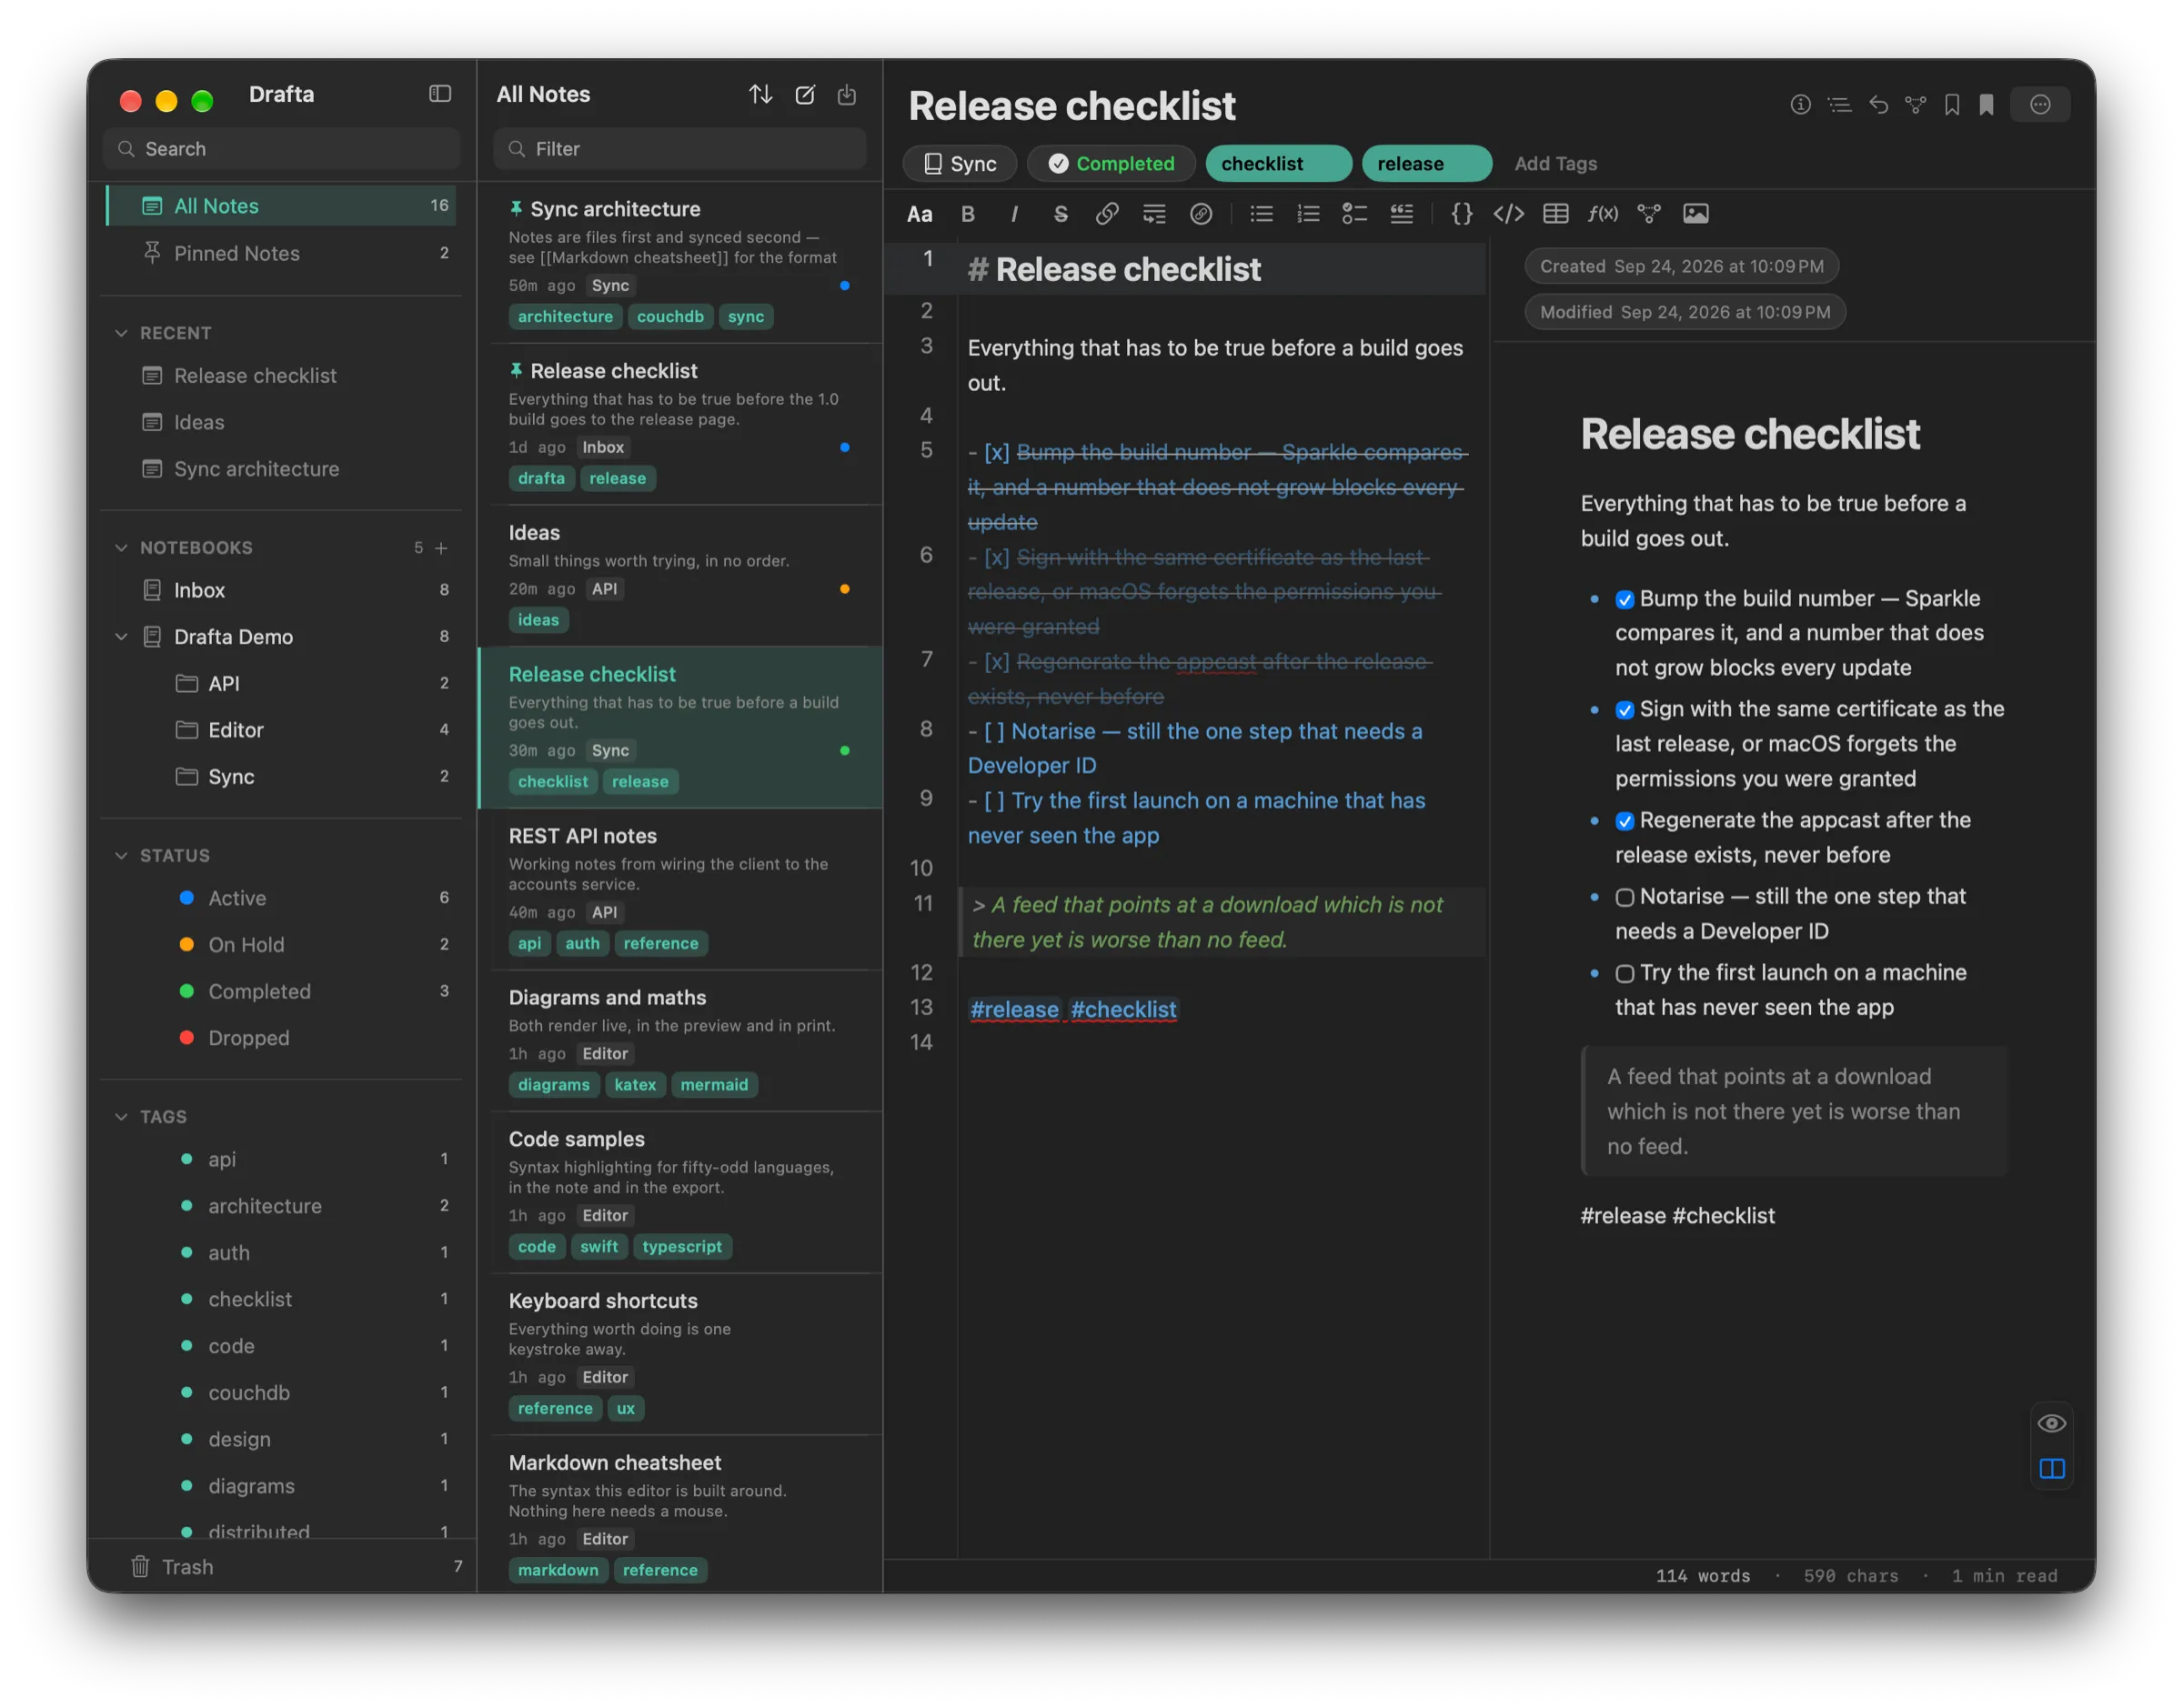Open the Sync notebook selector pill
The width and height of the screenshot is (2183, 1708).
point(959,164)
